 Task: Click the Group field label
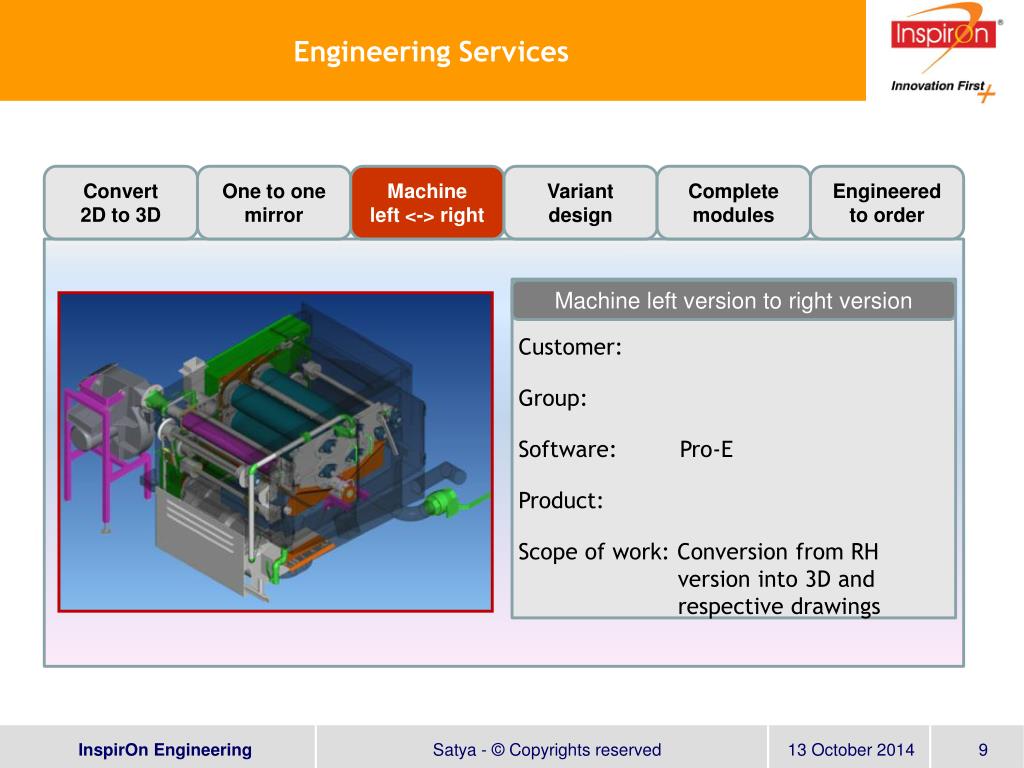click(553, 399)
